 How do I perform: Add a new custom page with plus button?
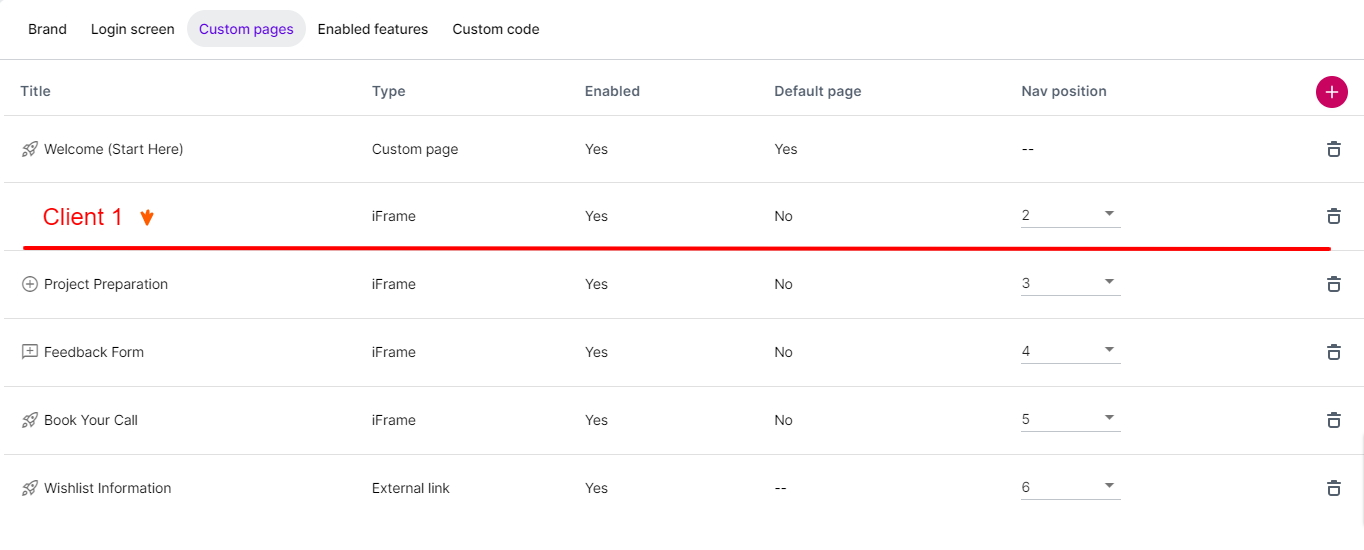click(x=1331, y=91)
